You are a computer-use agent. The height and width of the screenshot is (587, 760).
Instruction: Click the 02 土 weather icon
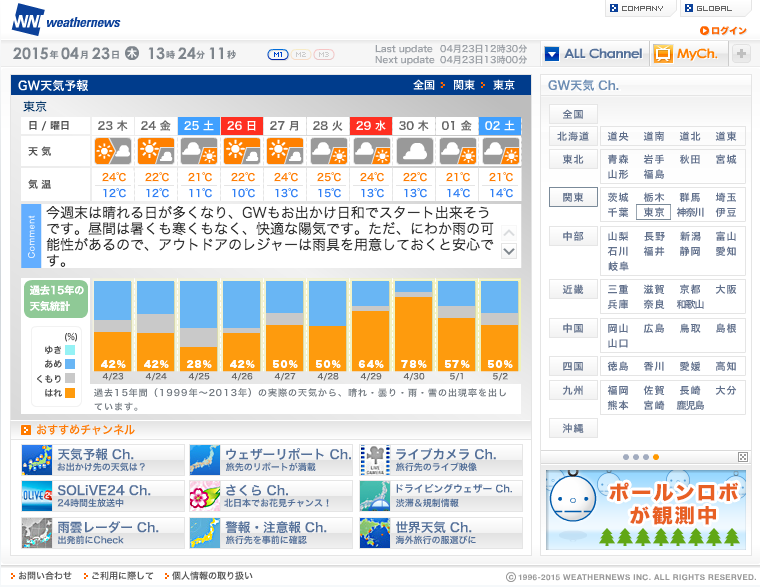[x=501, y=151]
